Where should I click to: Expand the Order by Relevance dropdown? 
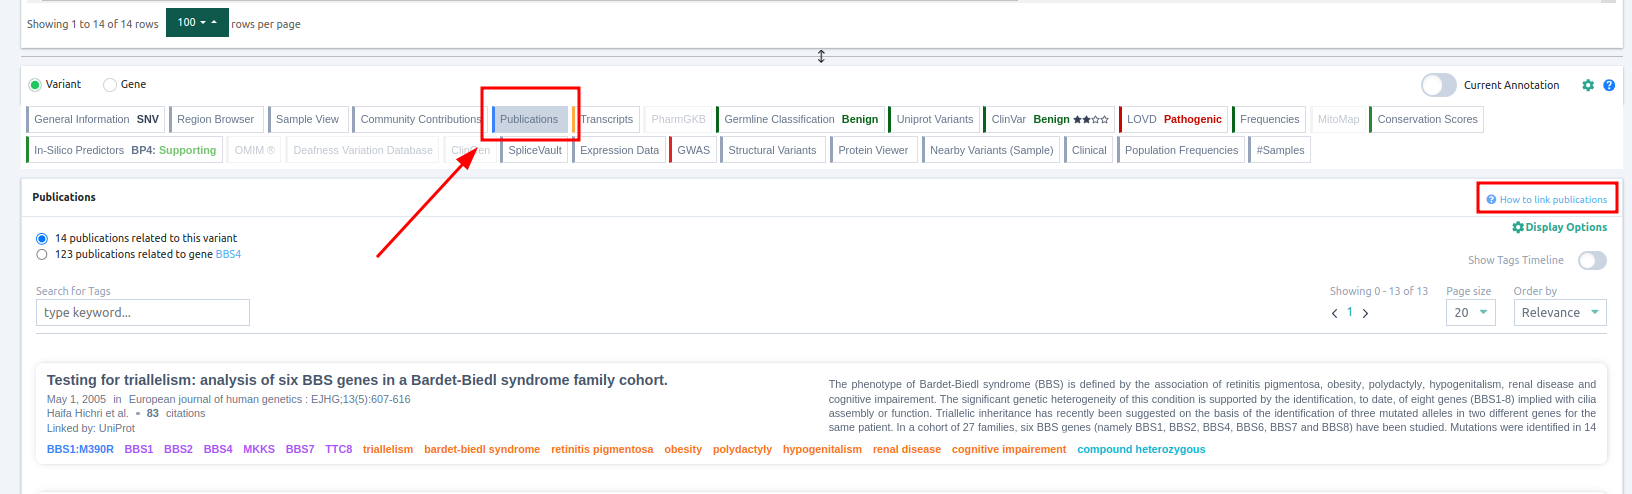click(1559, 313)
